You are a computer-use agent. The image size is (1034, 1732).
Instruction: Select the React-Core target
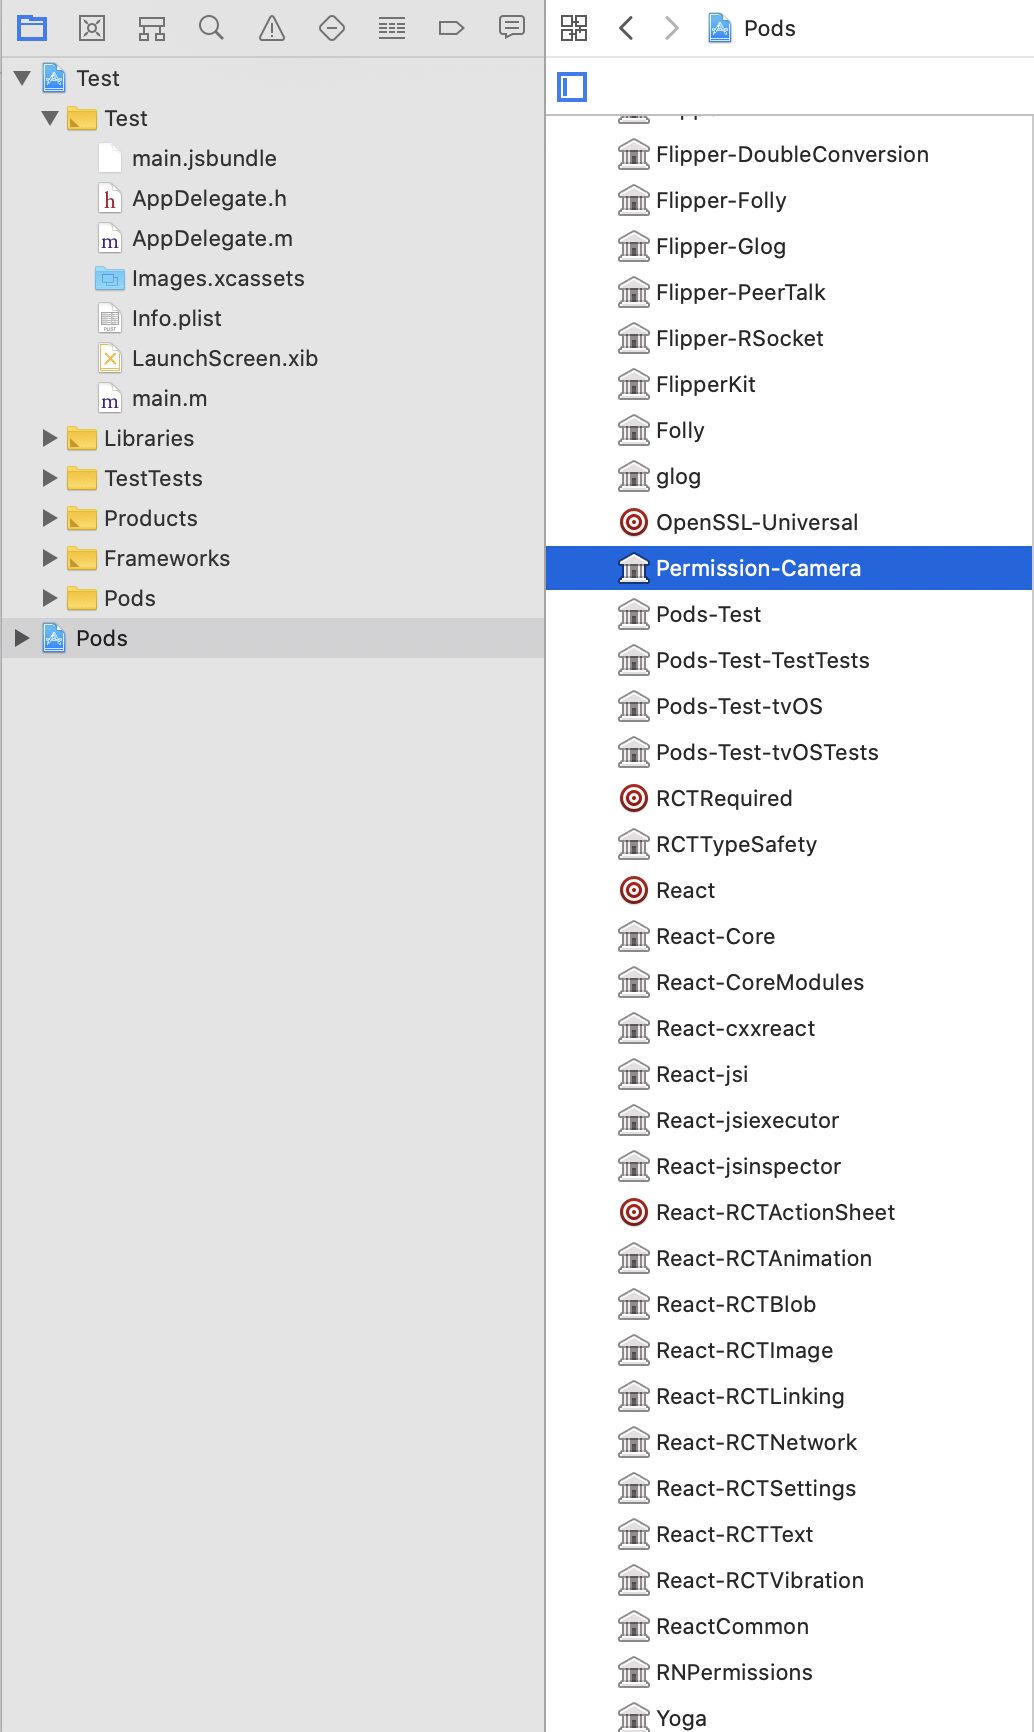715,936
